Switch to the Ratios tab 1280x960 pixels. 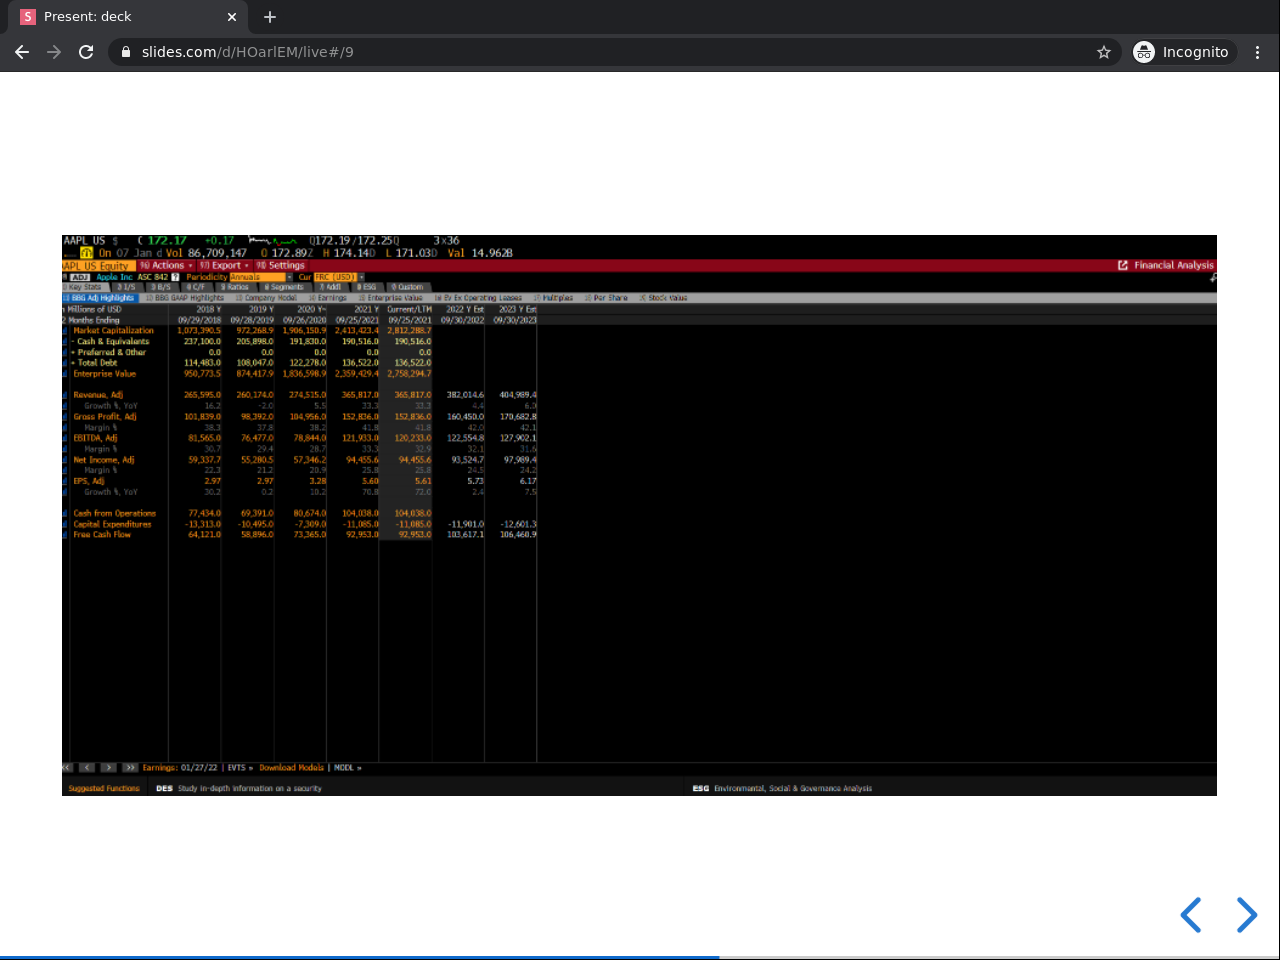tap(234, 287)
